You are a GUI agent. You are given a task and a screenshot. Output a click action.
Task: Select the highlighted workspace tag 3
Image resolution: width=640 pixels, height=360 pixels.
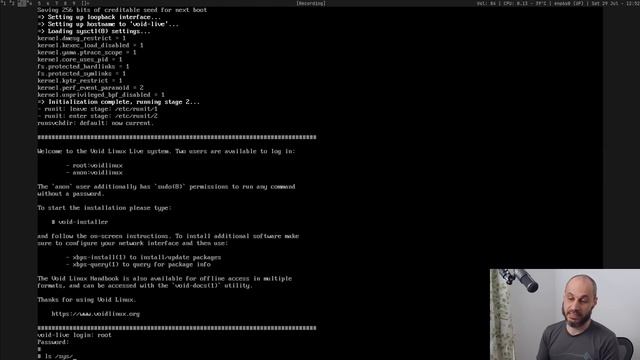click(x=22, y=3)
